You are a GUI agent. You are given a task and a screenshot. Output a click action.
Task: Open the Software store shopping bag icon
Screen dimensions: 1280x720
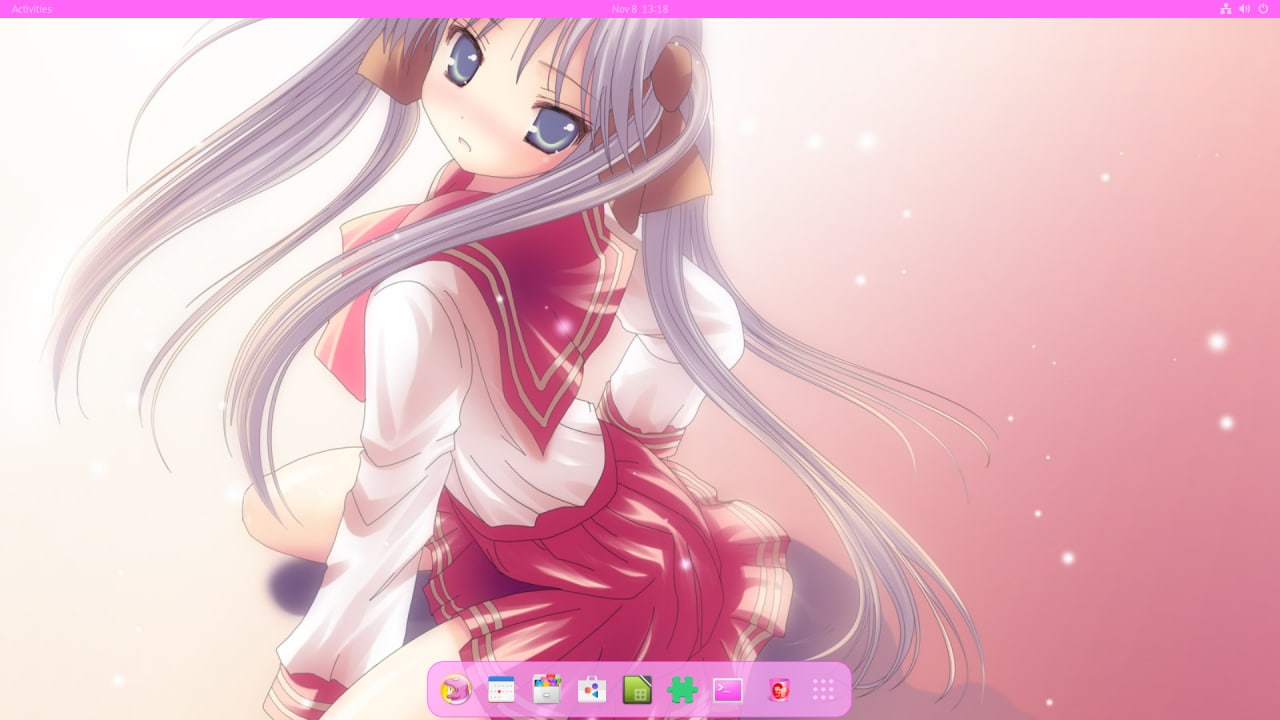click(592, 689)
